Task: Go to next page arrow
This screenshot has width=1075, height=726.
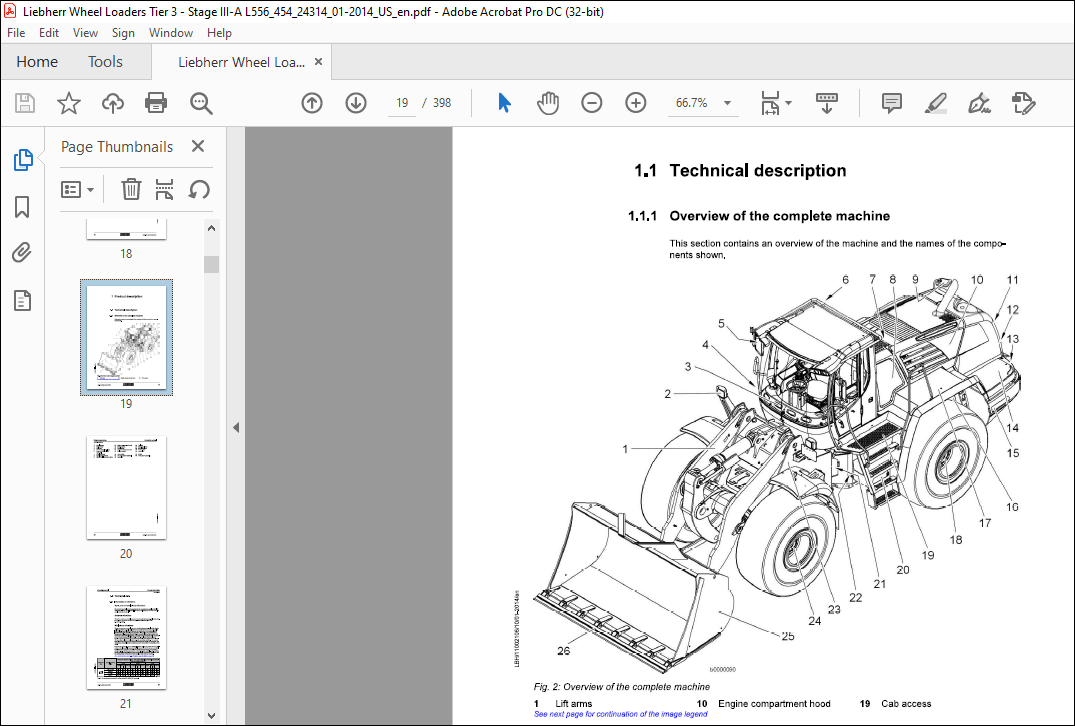Action: coord(356,104)
